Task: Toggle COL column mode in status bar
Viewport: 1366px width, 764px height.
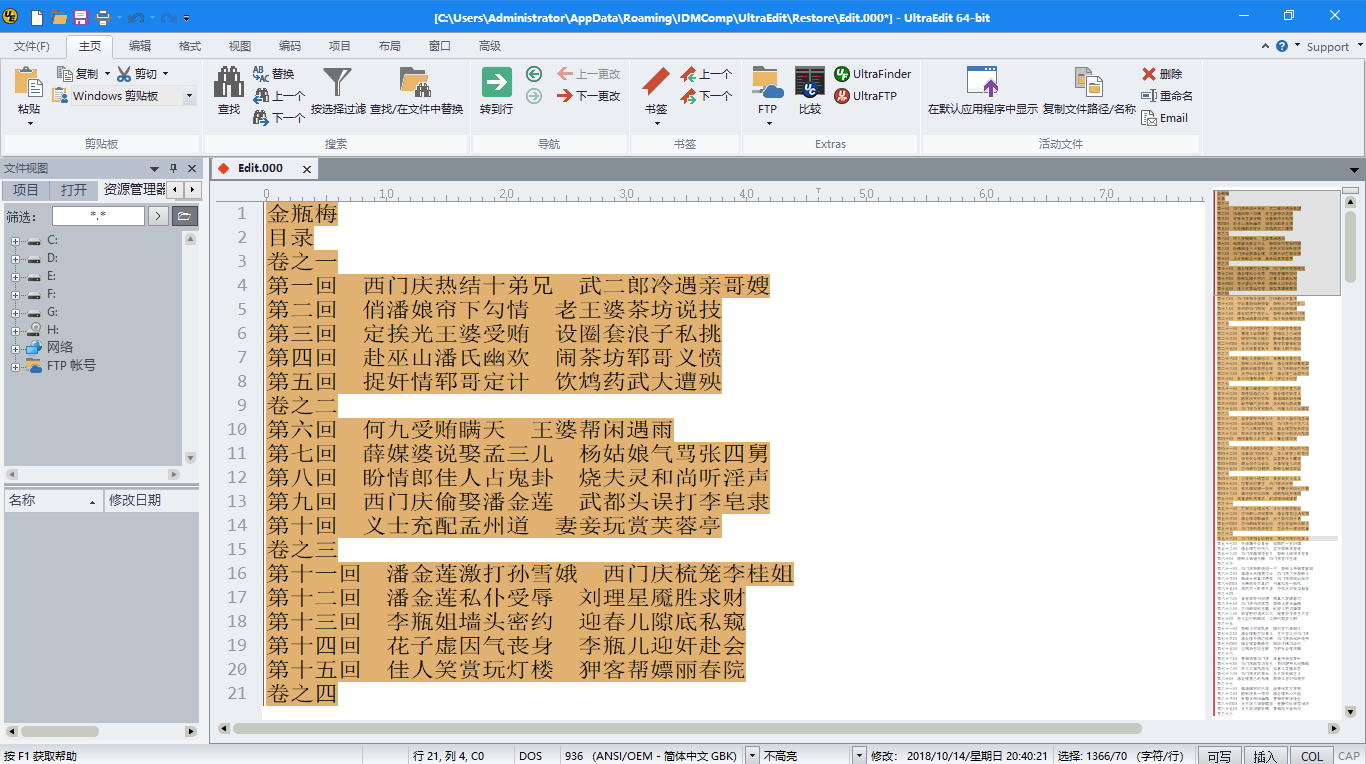Action: (1312, 756)
